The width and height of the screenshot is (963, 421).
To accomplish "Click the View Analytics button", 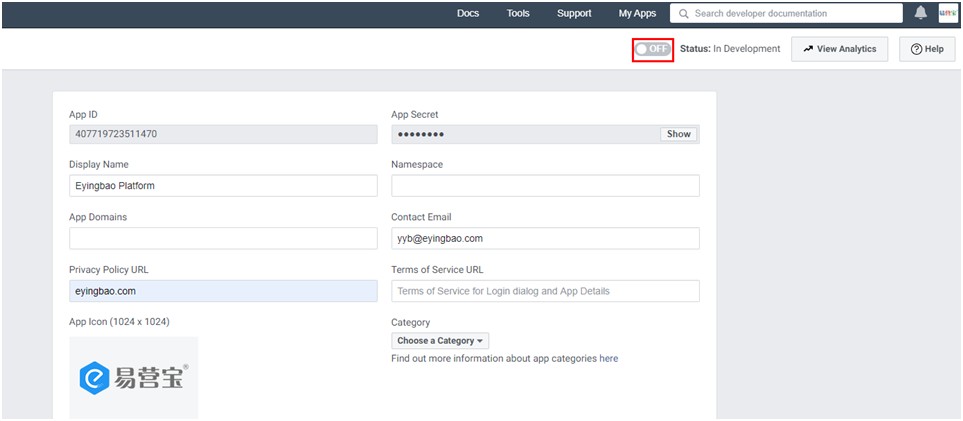I will tap(840, 49).
